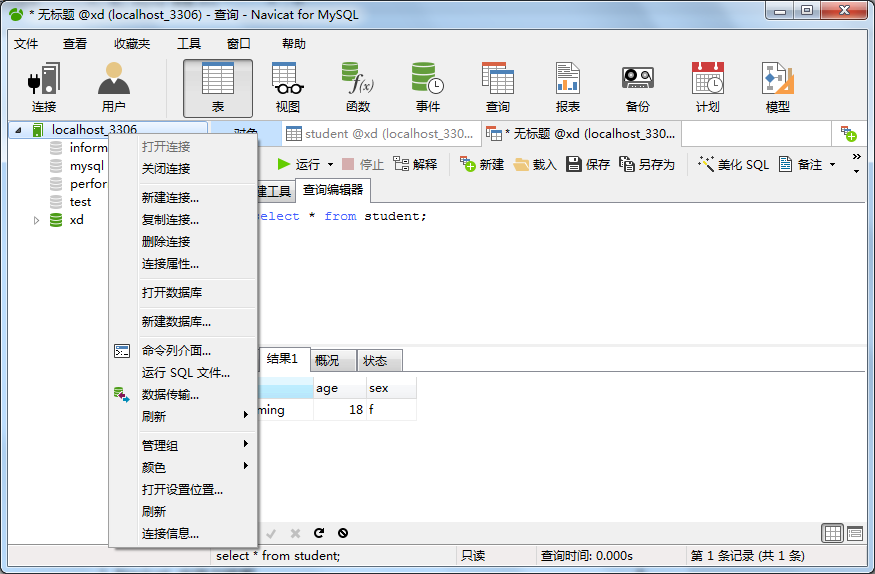Click 美化 SQL to beautify query

click(733, 164)
